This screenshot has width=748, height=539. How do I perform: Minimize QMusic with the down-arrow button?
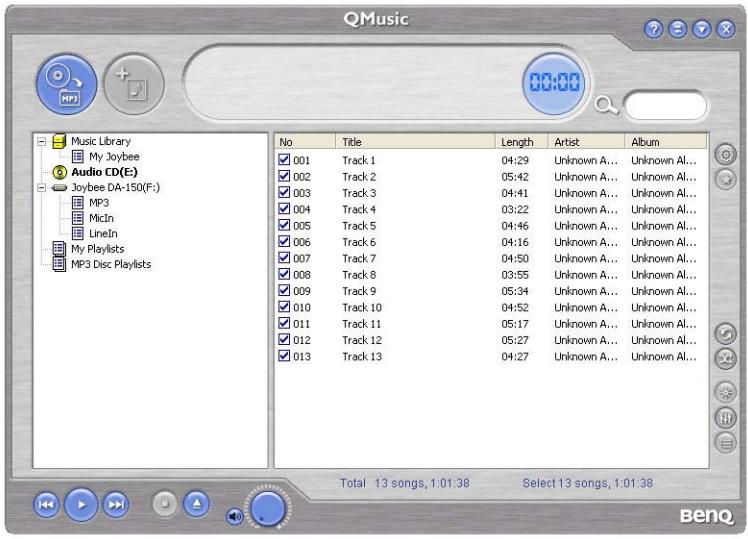click(702, 29)
